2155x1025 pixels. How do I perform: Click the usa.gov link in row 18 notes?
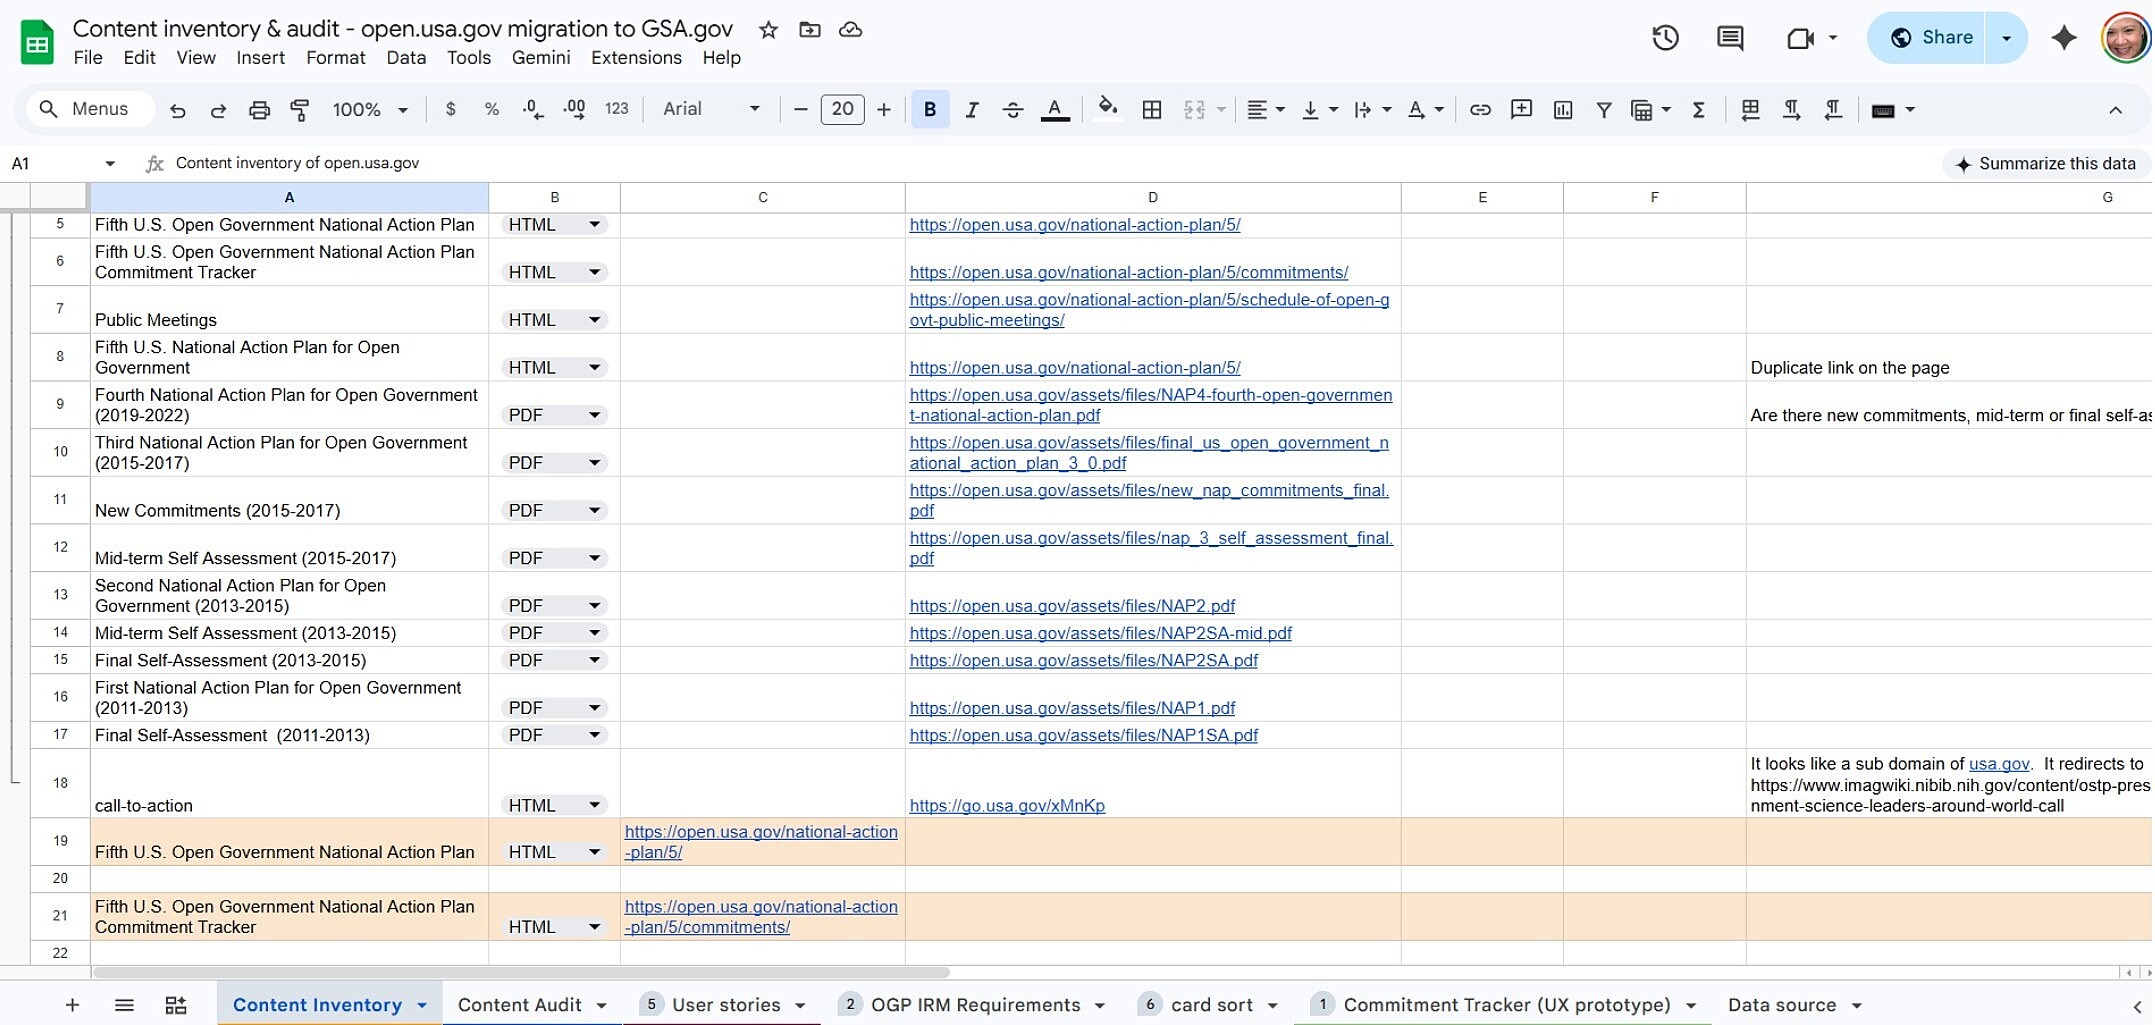click(1998, 764)
